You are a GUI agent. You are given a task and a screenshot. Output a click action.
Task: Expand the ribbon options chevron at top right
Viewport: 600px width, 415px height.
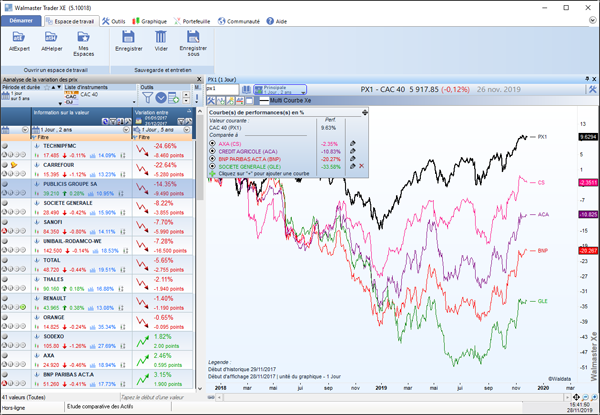[x=592, y=20]
